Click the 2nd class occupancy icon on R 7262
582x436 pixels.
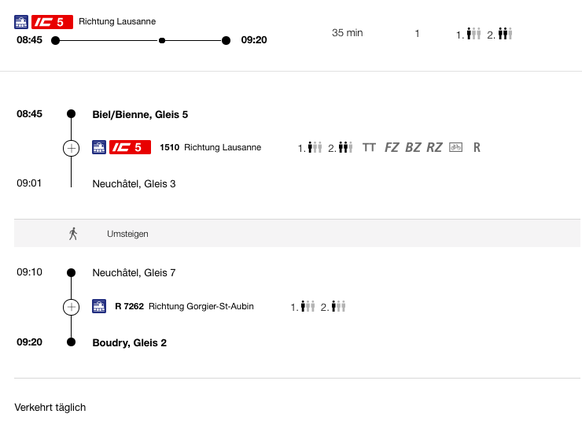[333, 306]
